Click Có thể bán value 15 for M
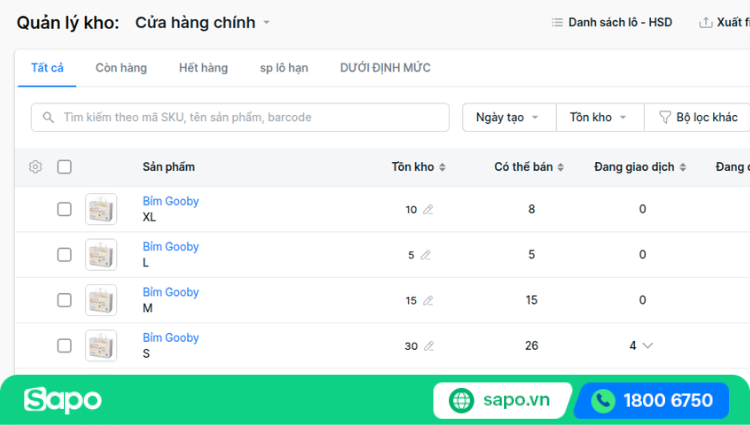 point(531,300)
